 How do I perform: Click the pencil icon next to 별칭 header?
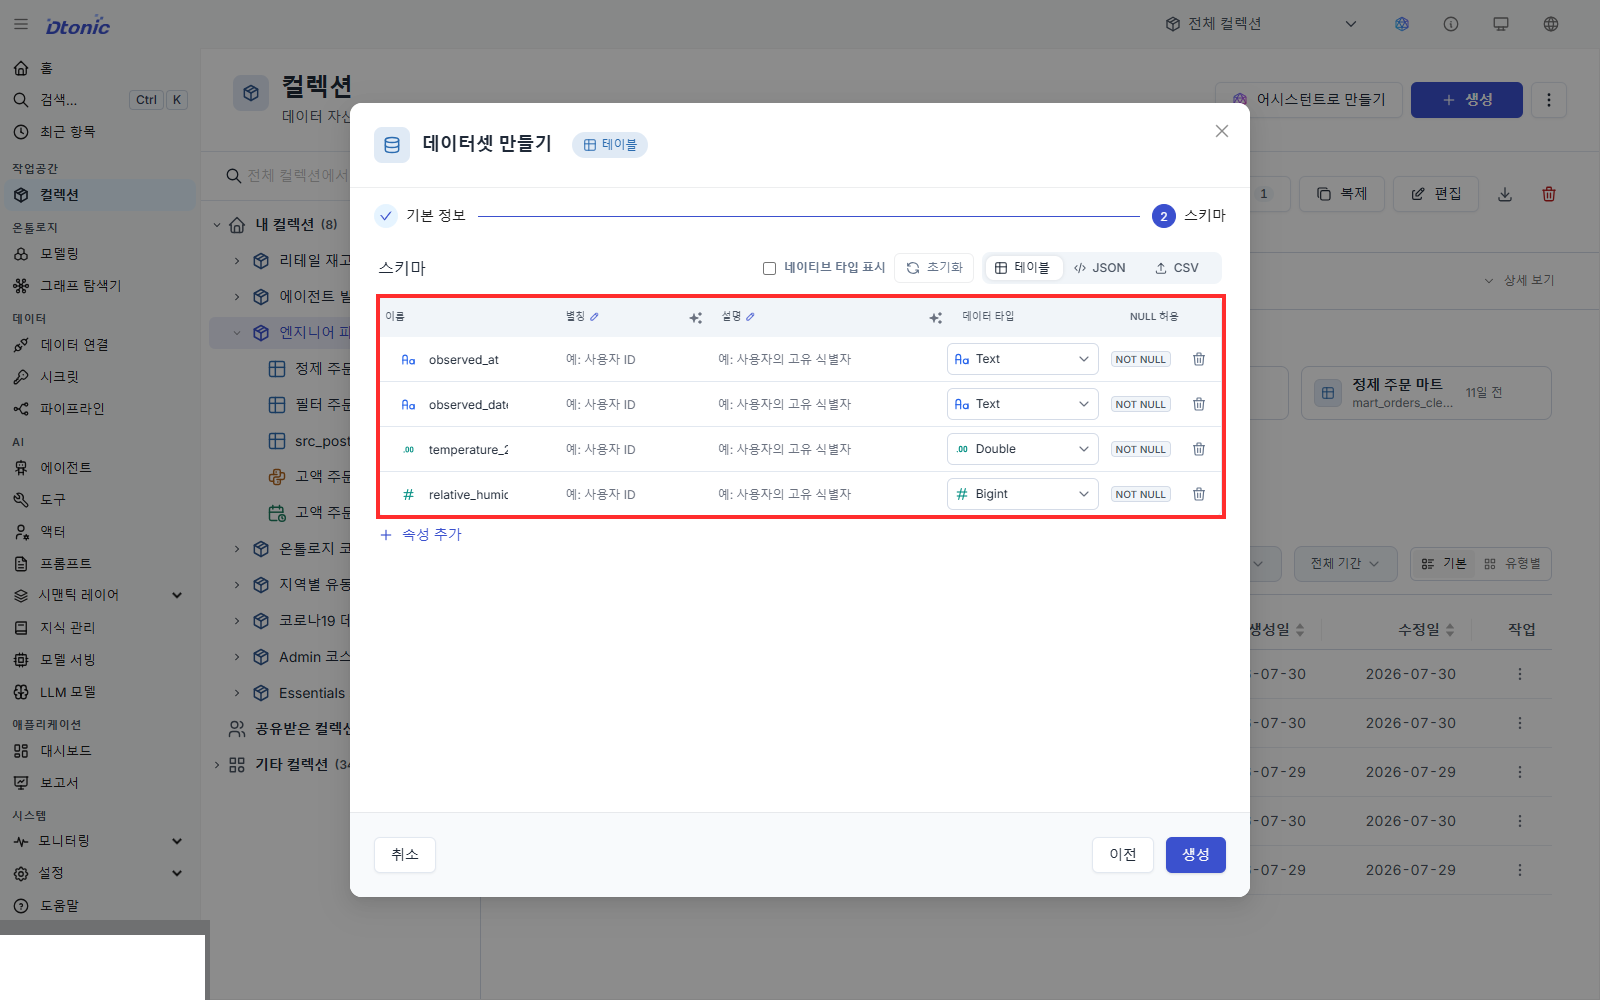coord(594,316)
